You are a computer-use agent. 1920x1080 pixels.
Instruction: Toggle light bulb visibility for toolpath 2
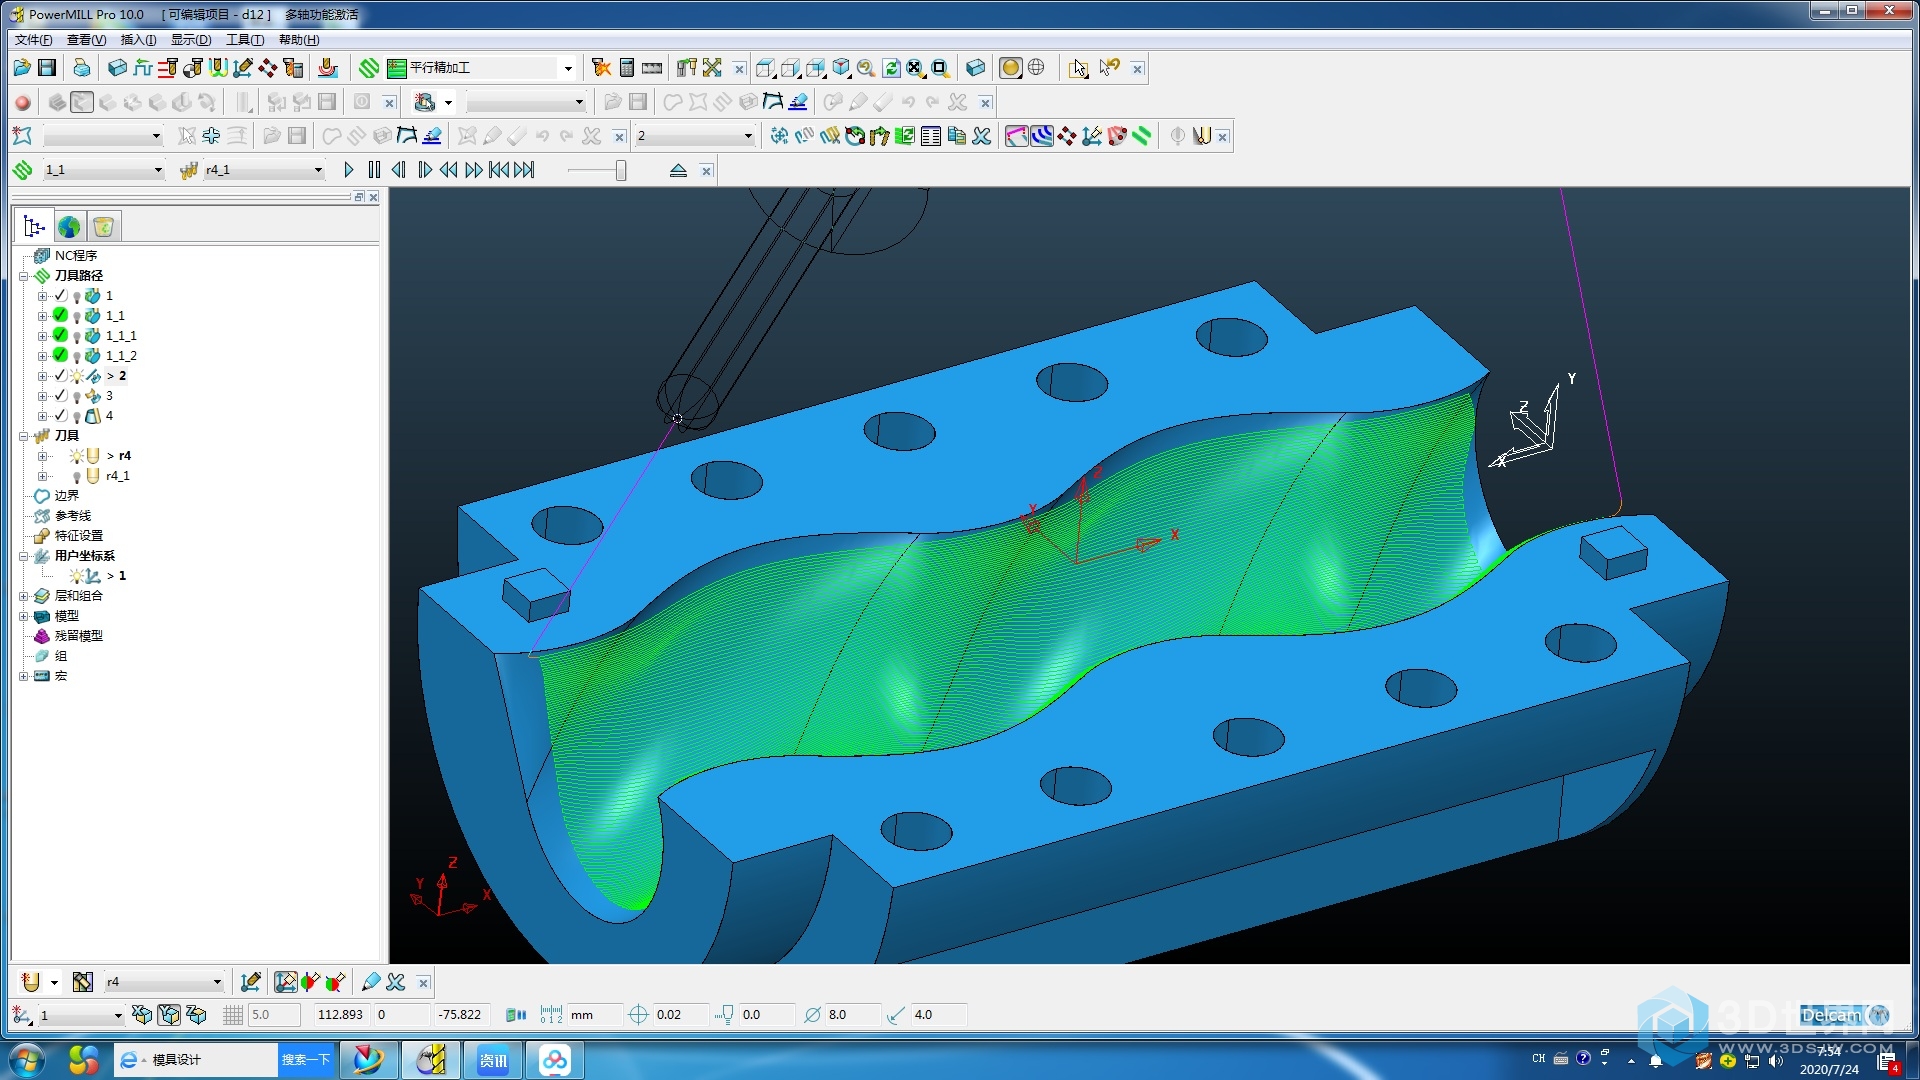coord(77,376)
